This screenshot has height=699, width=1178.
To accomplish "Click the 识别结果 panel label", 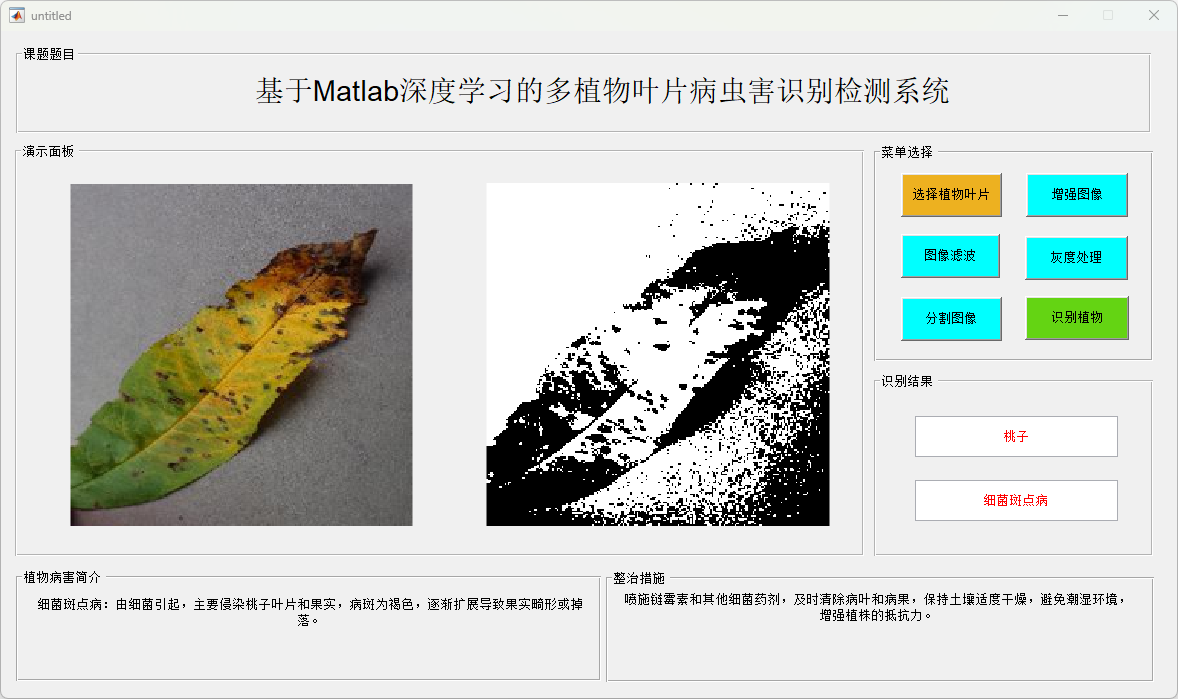I will [907, 382].
